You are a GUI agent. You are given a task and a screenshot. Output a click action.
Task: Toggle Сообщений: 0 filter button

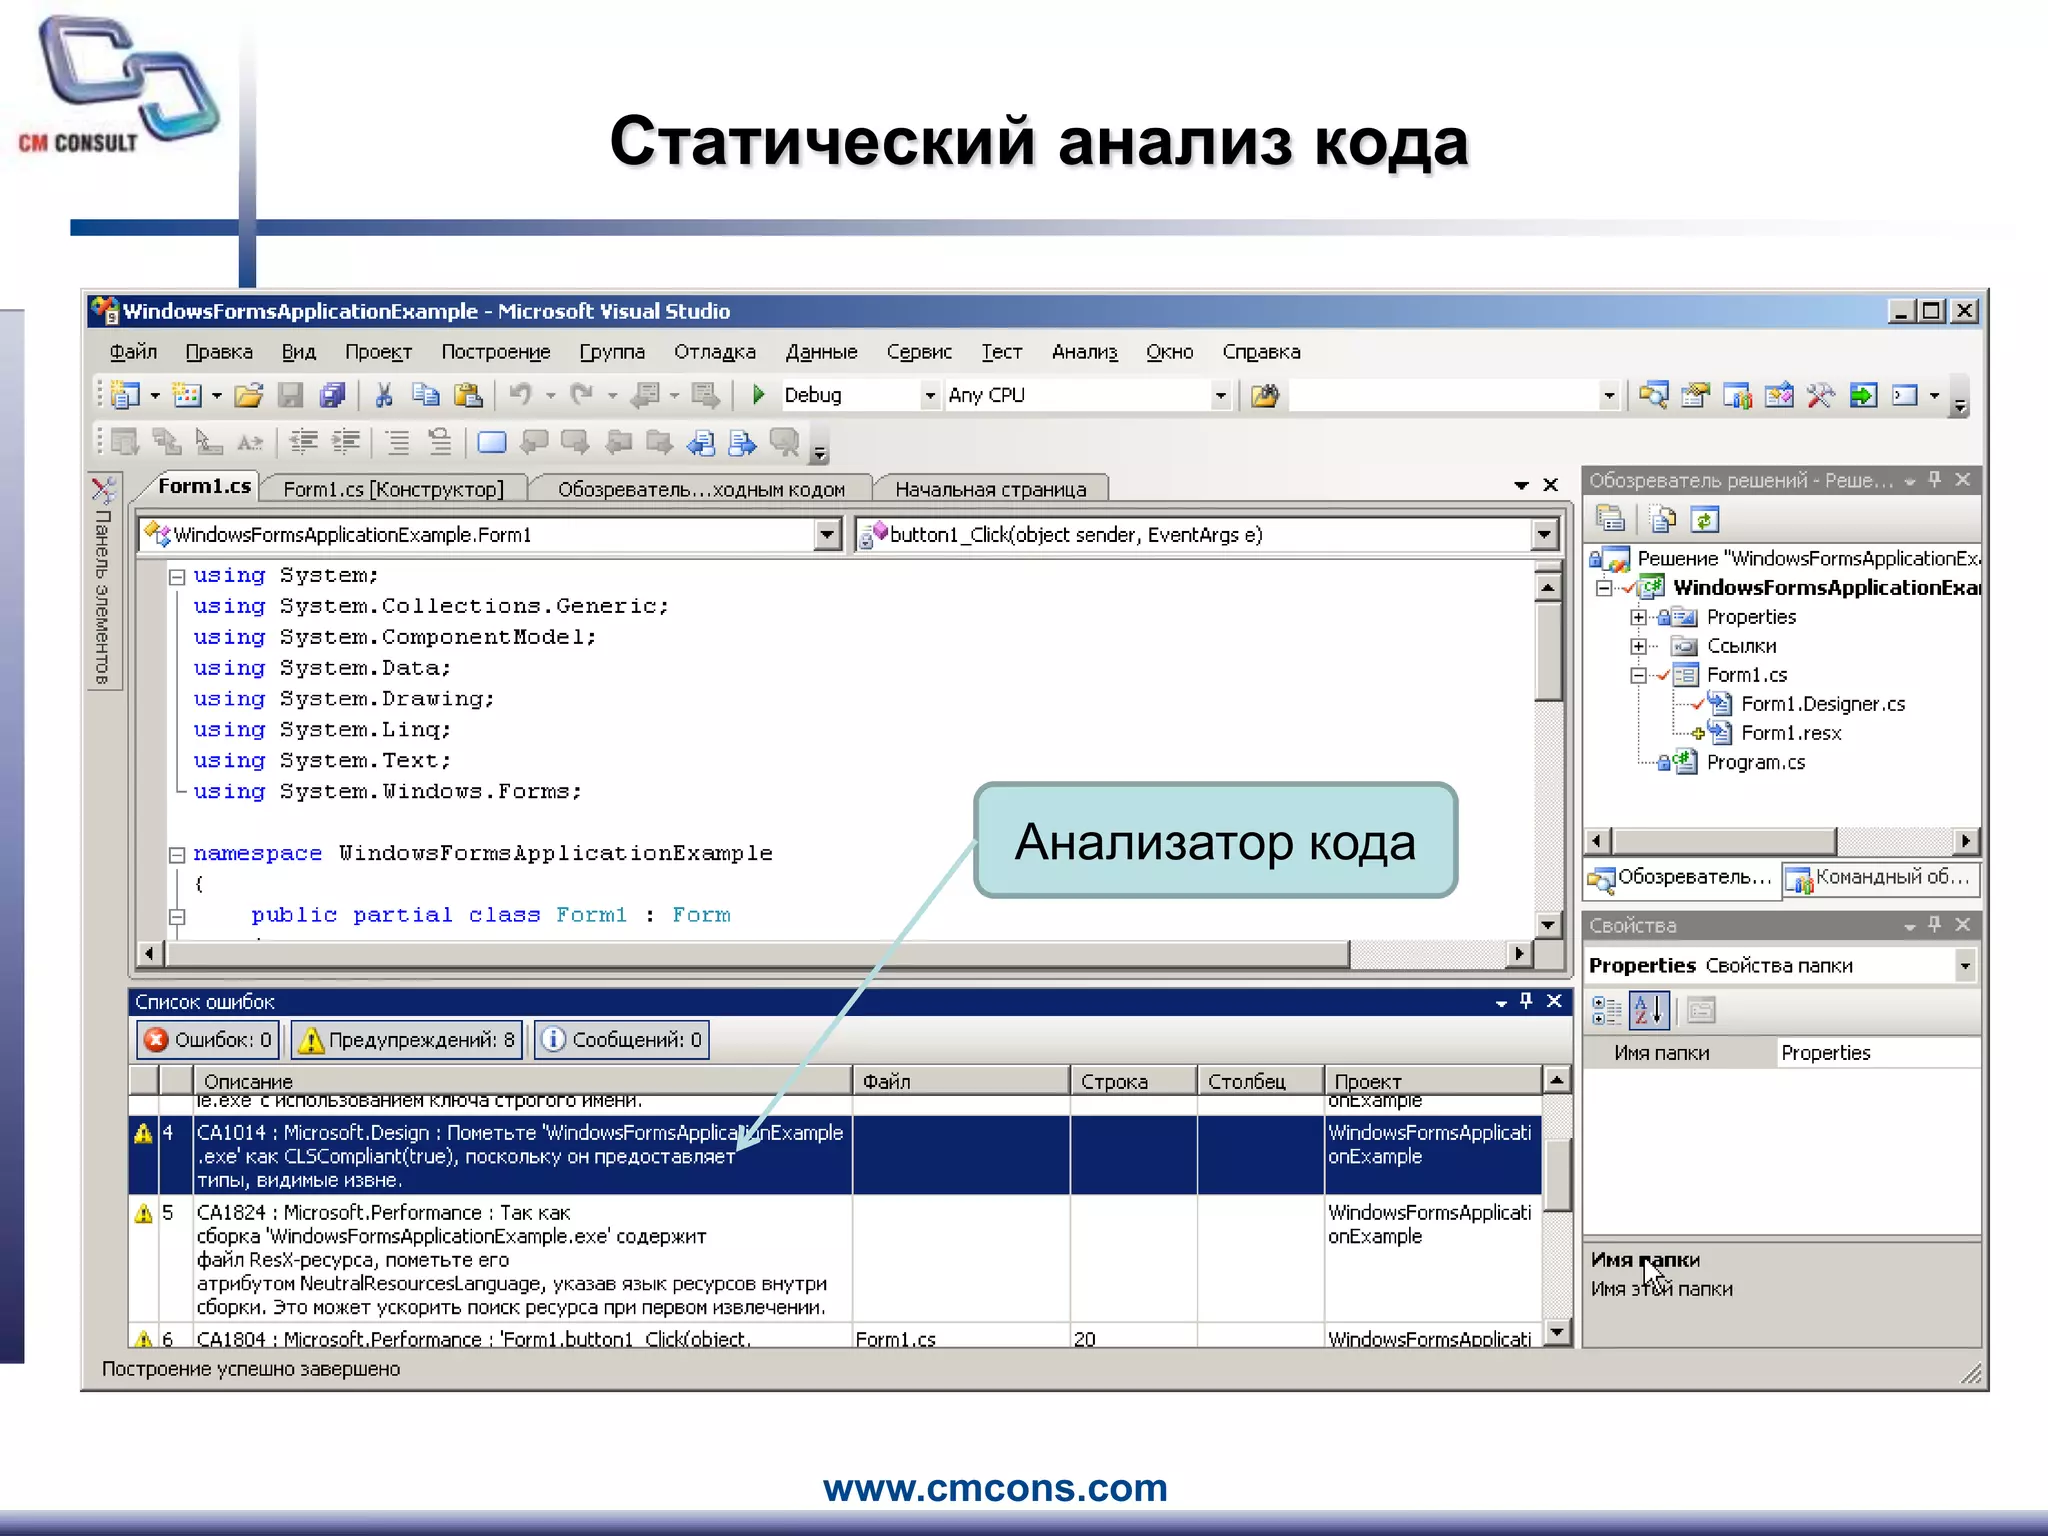click(x=622, y=1040)
